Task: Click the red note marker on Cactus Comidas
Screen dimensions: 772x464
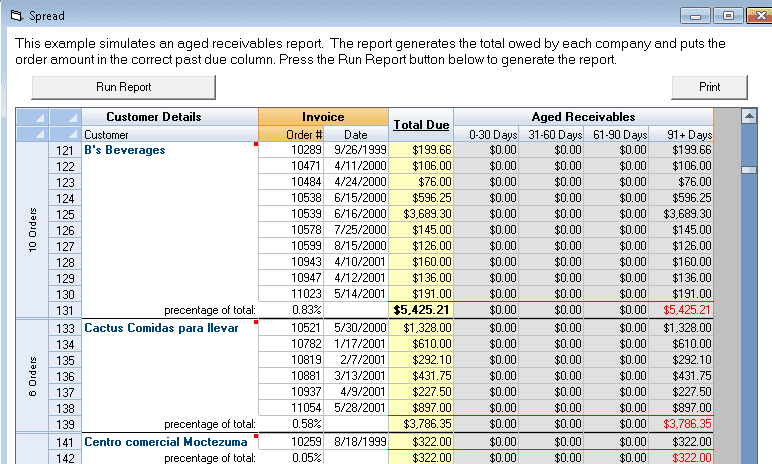Action: (256, 322)
